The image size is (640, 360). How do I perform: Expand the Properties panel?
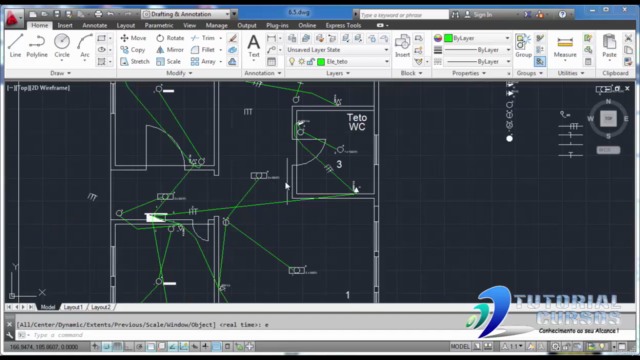point(469,73)
